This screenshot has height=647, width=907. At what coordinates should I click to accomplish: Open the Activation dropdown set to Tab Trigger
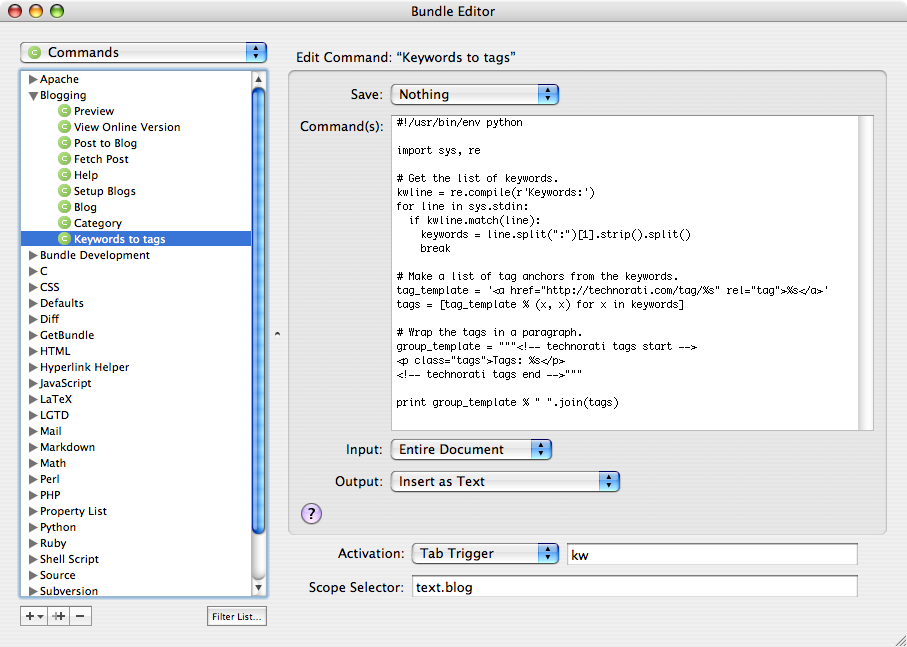click(x=485, y=553)
